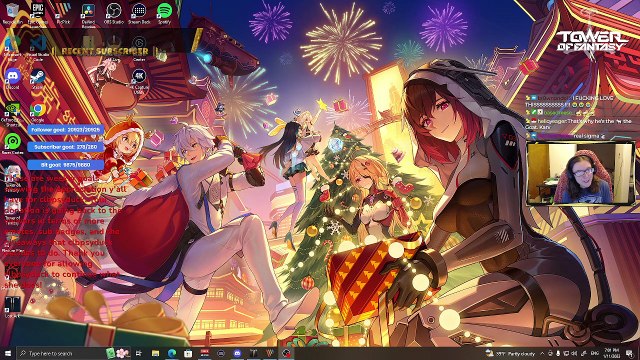This screenshot has height=360, width=640.
Task: Click the Follower goal bar
Action: pos(66,130)
